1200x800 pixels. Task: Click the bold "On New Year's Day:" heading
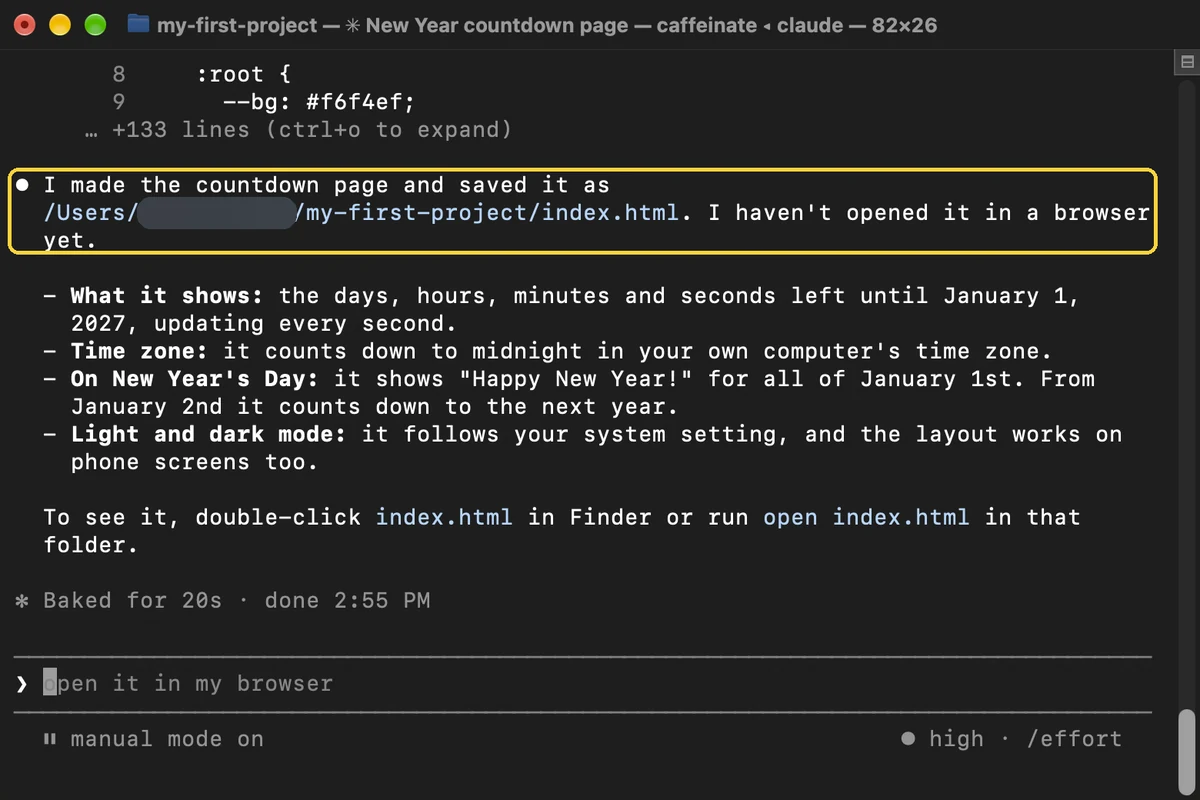[x=195, y=379]
